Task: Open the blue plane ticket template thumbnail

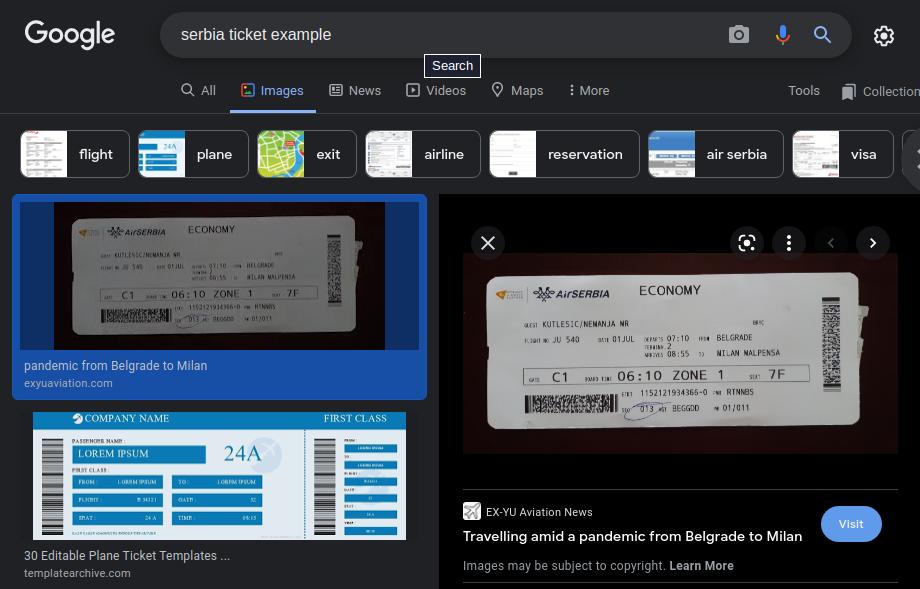Action: click(x=219, y=476)
